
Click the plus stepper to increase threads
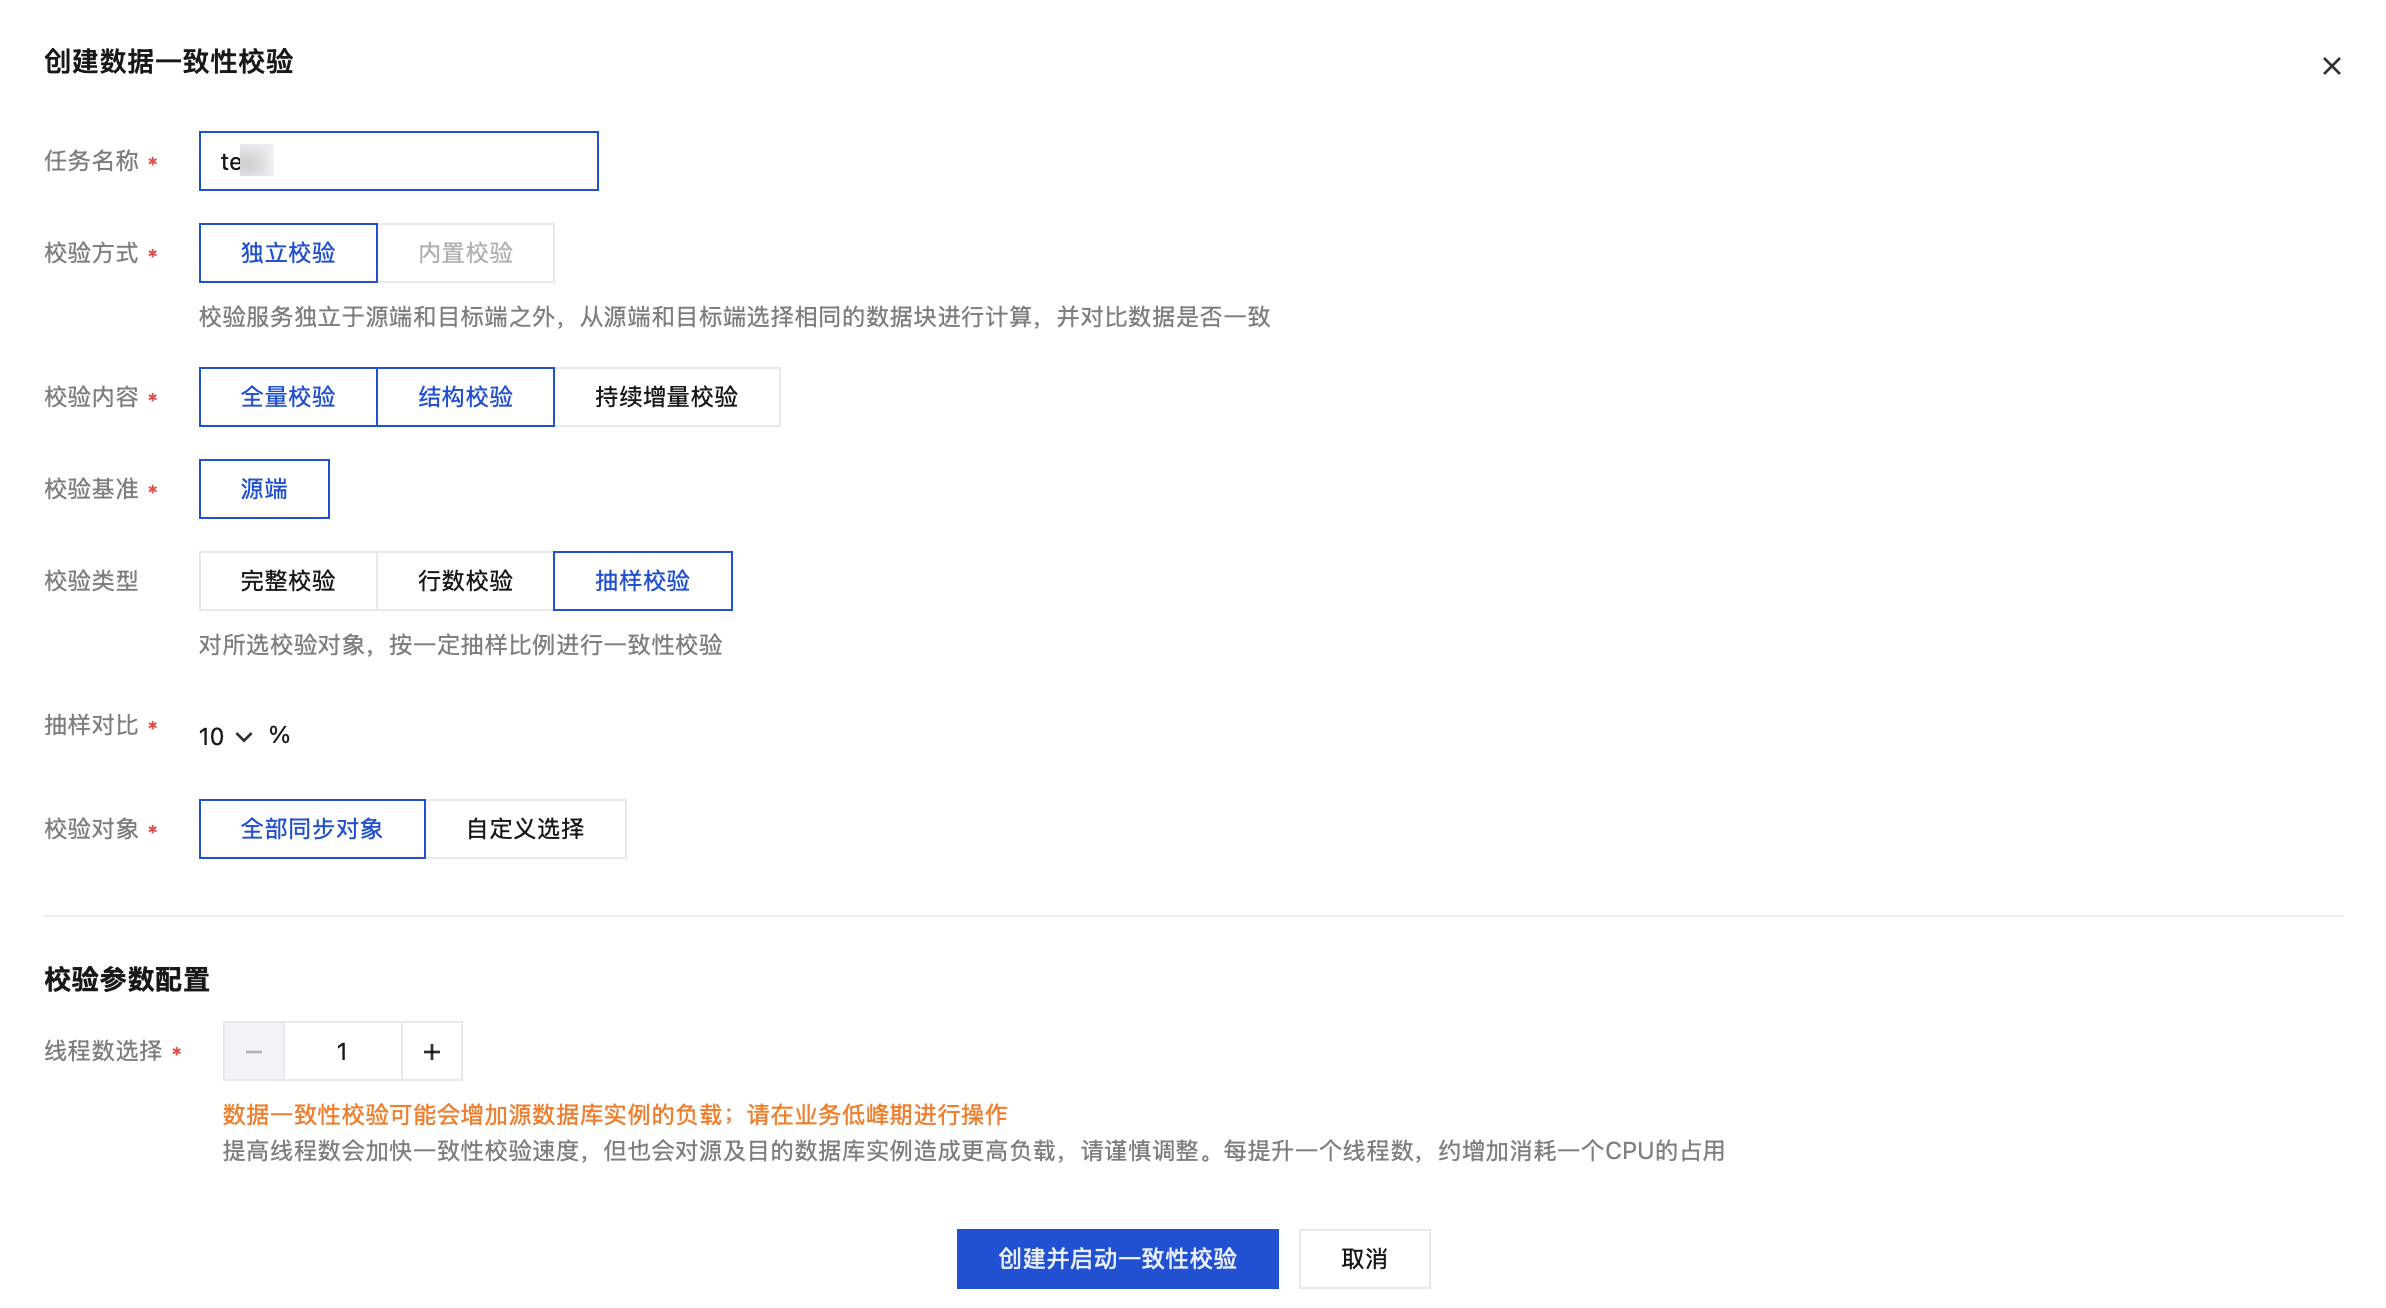coord(432,1051)
